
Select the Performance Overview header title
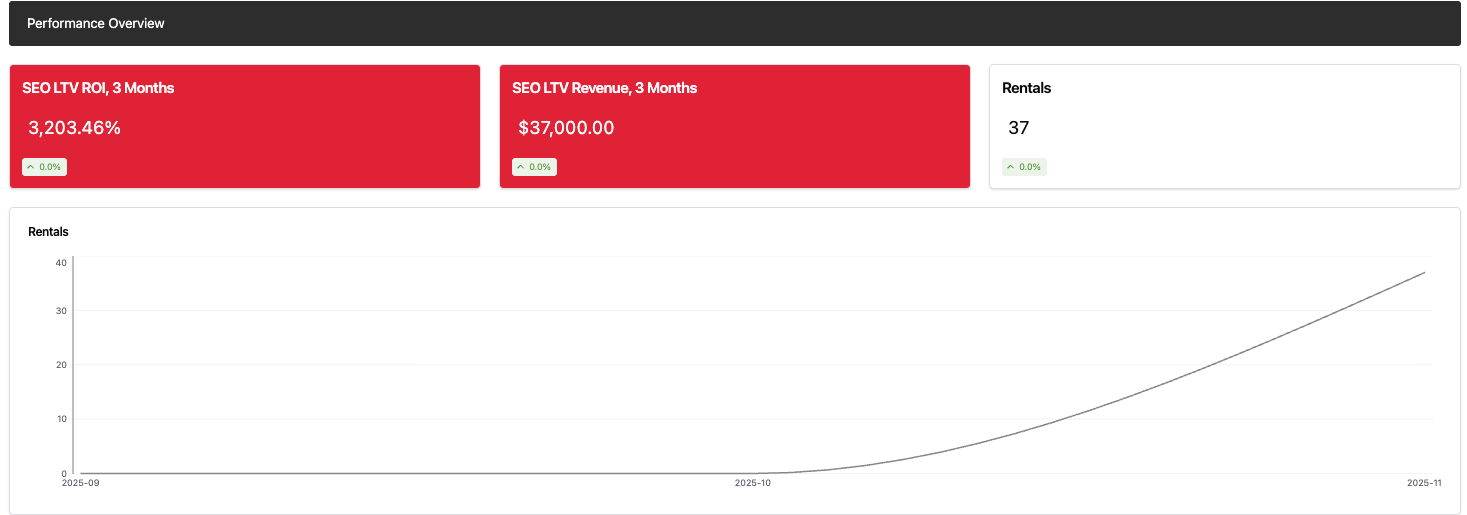pos(96,23)
